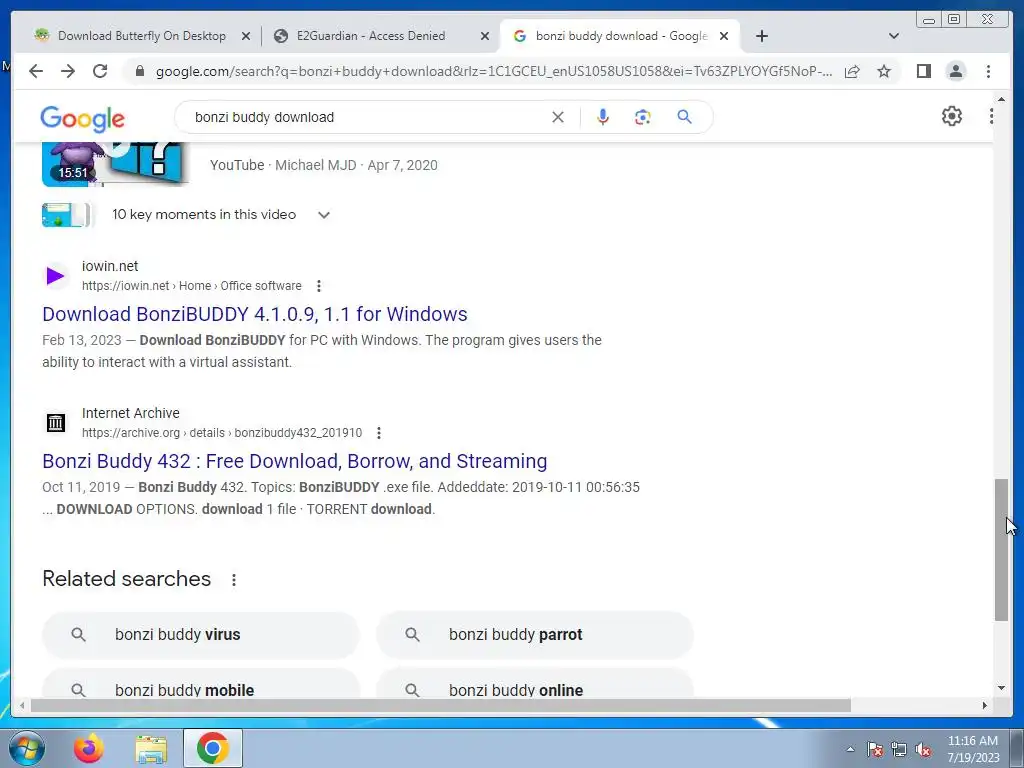Open the taskbar clock 11:16 AM
1024x768 pixels.
(x=973, y=749)
